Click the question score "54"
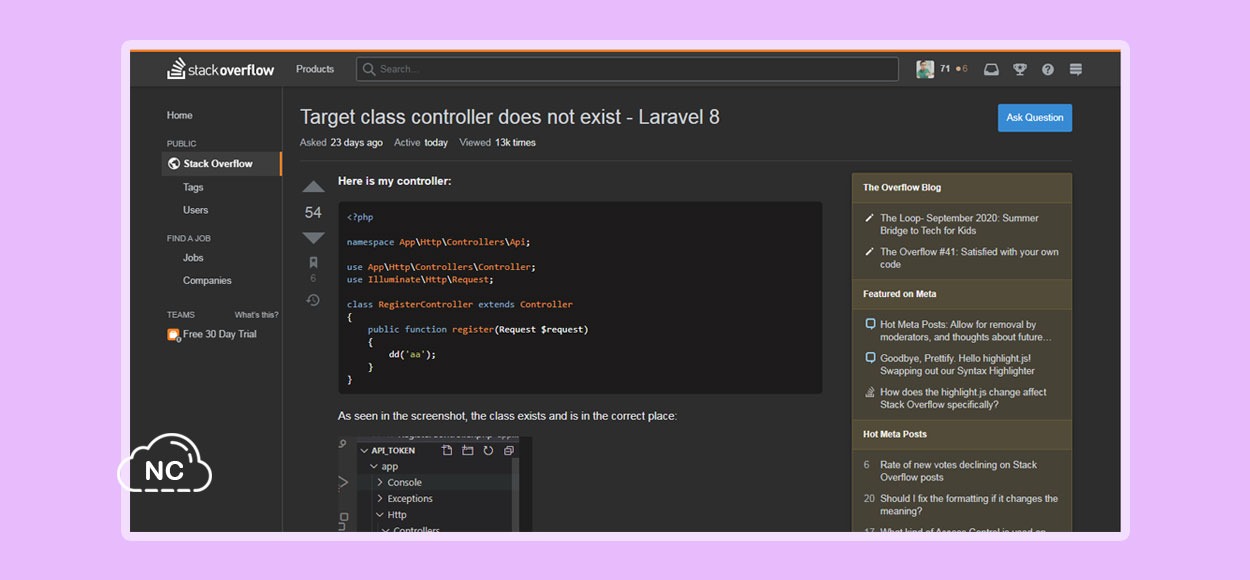Screen dimensions: 1250x580 coord(313,212)
